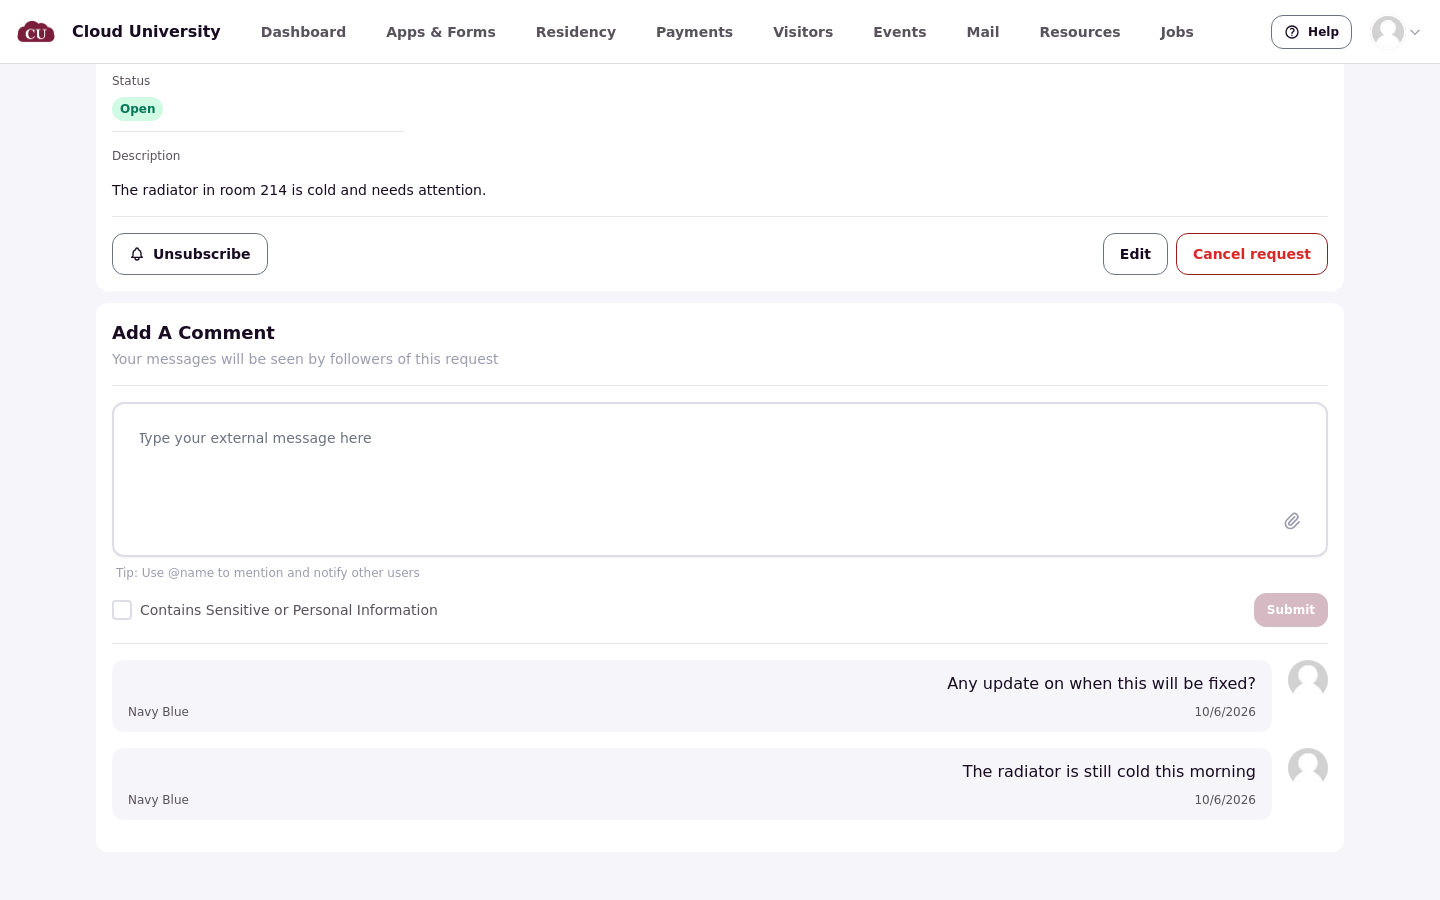This screenshot has width=1440, height=900.
Task: Click the Cloud University title text
Action: point(146,32)
